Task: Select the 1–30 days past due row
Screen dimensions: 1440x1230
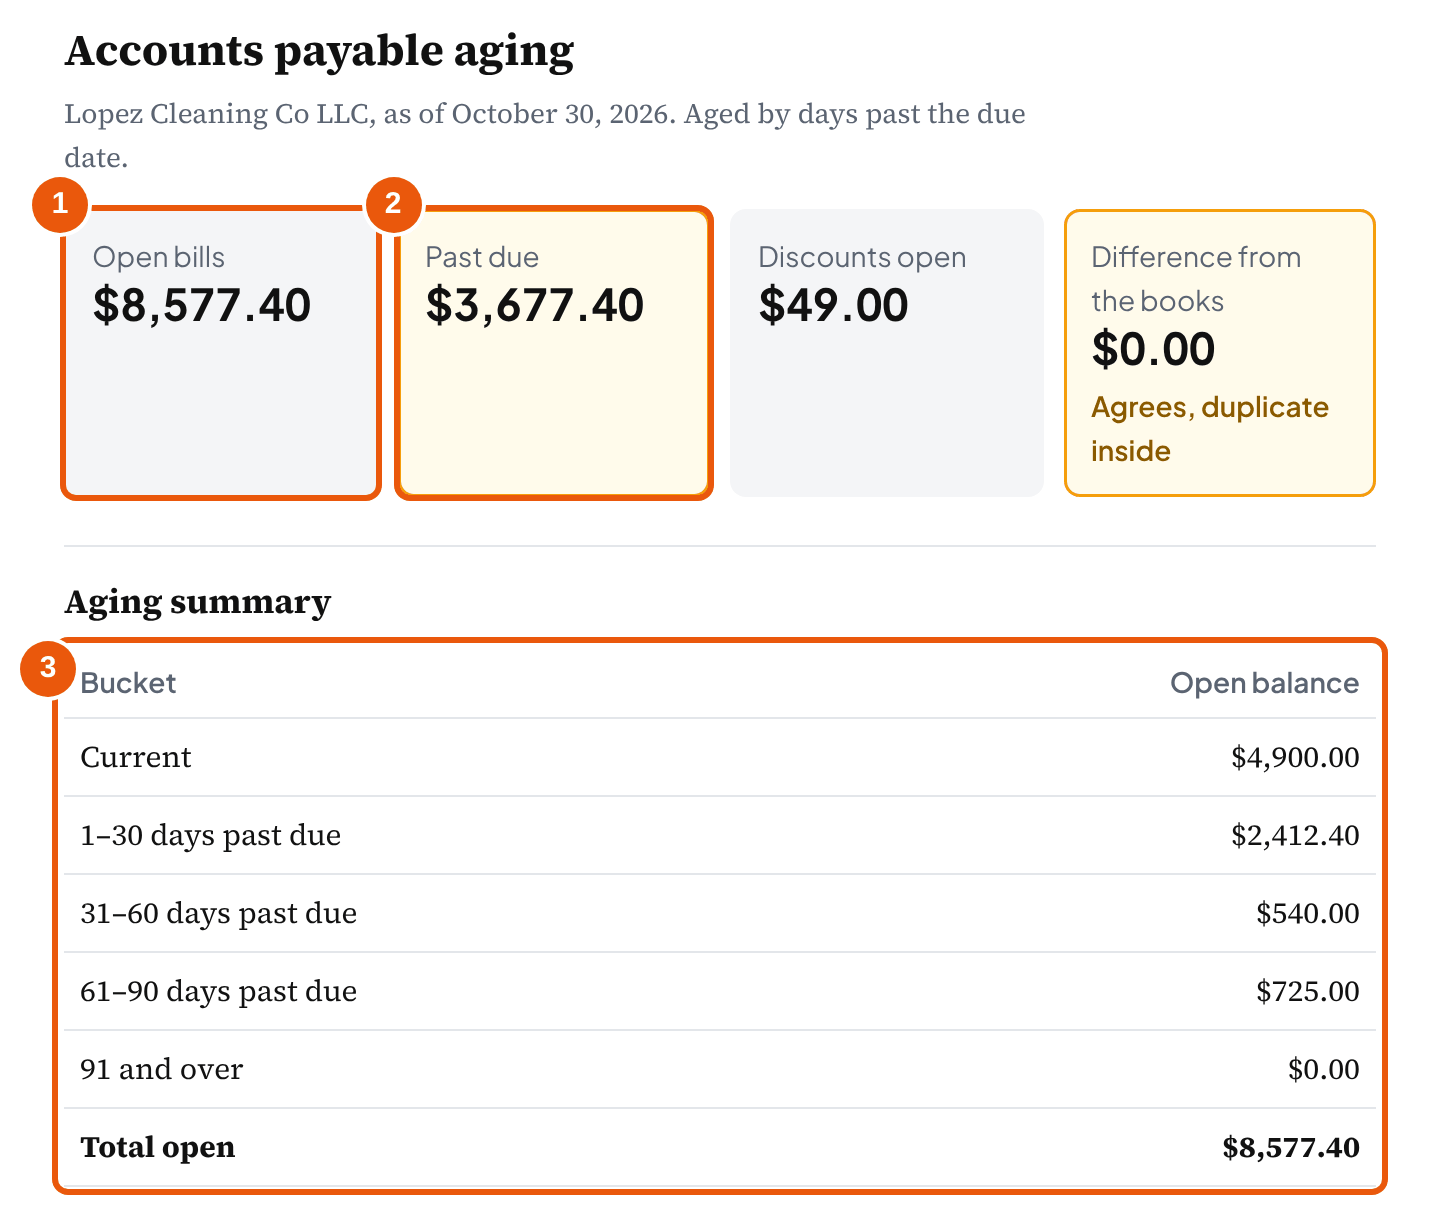Action: (x=720, y=835)
